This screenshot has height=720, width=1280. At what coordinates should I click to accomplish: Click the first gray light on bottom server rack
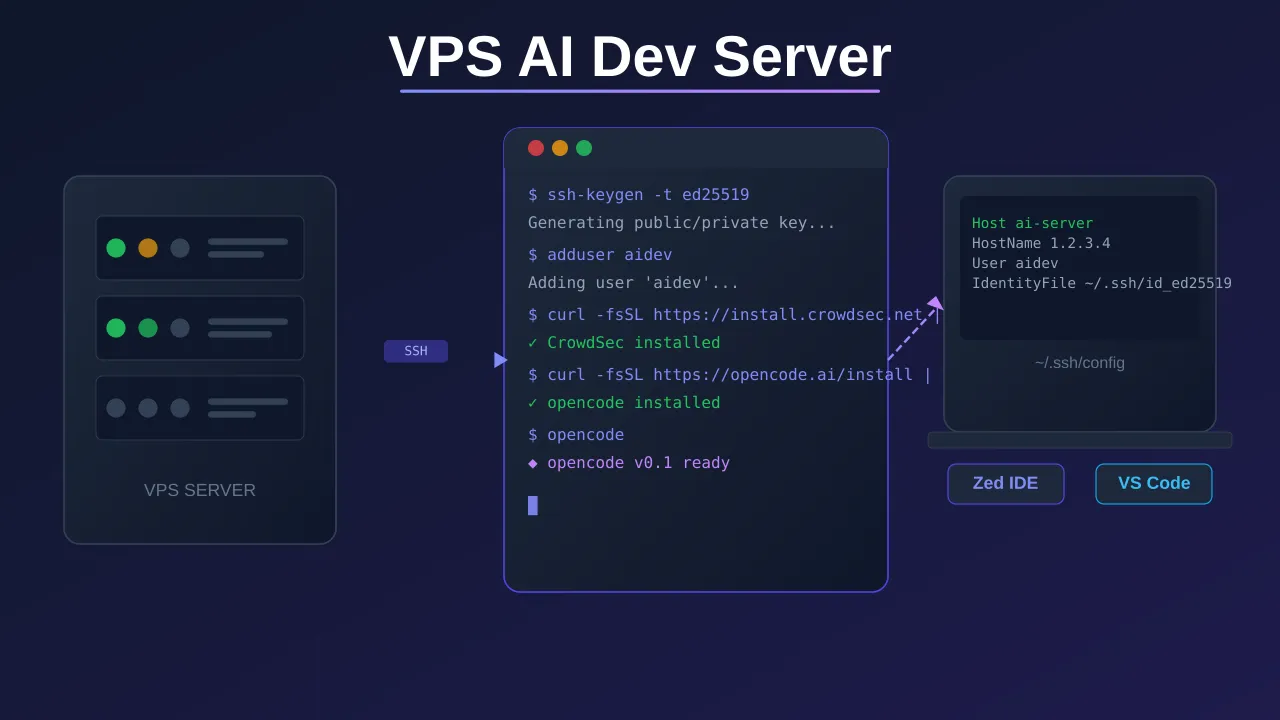click(116, 408)
